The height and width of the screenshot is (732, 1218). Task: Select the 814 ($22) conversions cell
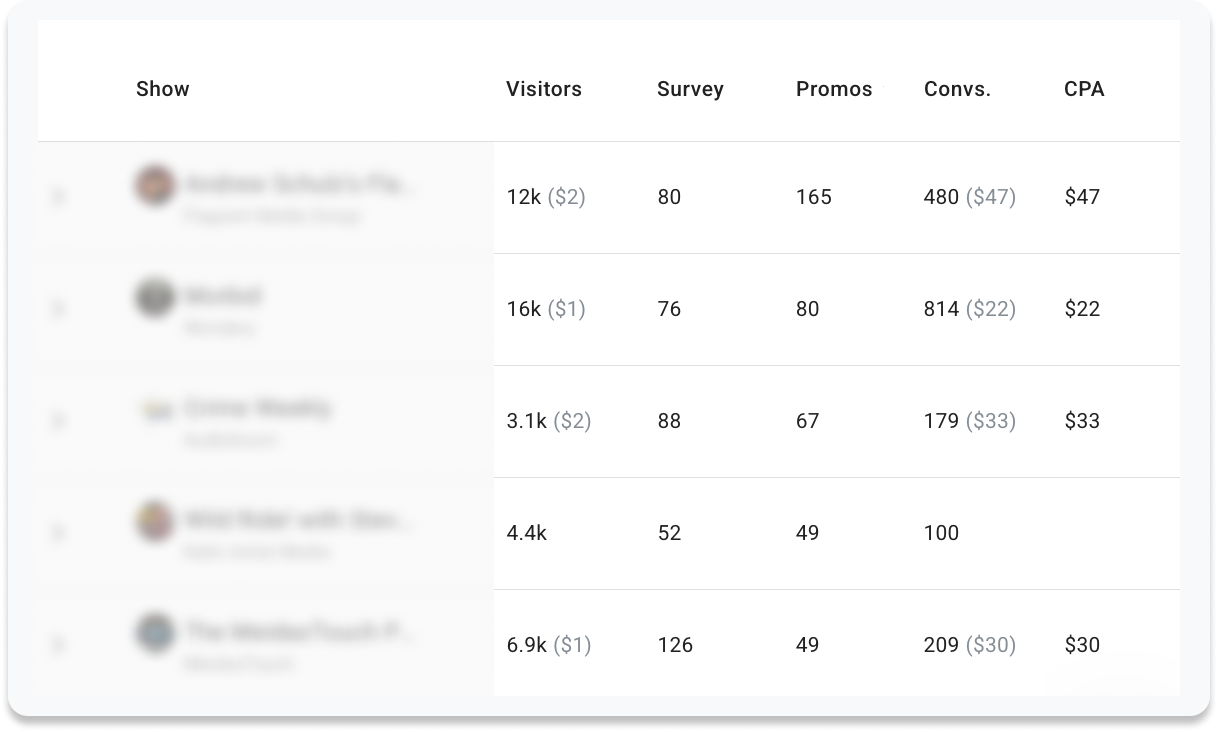pyautogui.click(x=970, y=309)
